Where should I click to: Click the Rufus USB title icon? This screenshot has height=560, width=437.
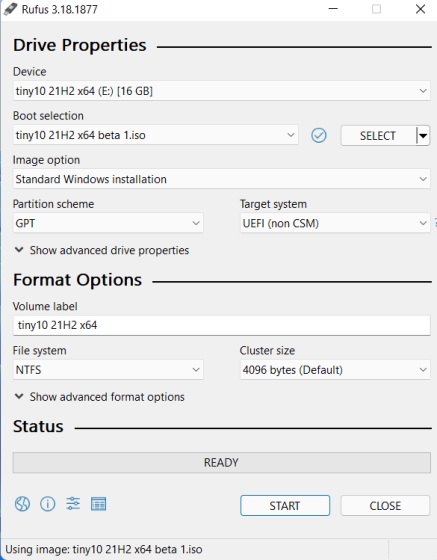(x=10, y=9)
